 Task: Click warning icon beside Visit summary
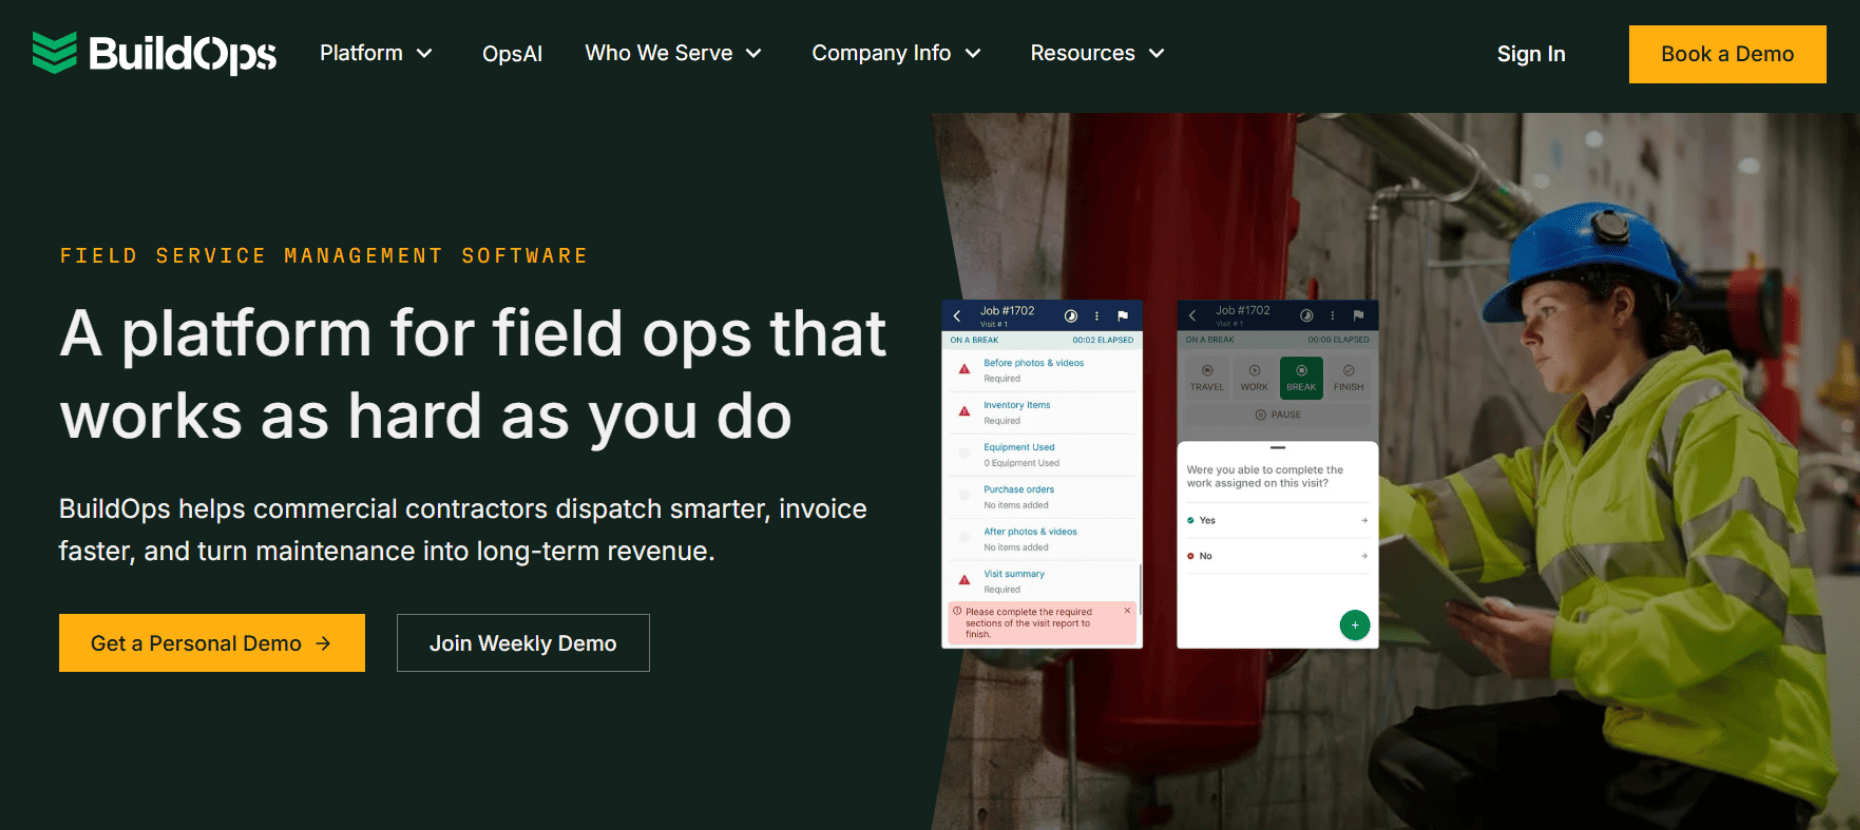click(x=964, y=580)
